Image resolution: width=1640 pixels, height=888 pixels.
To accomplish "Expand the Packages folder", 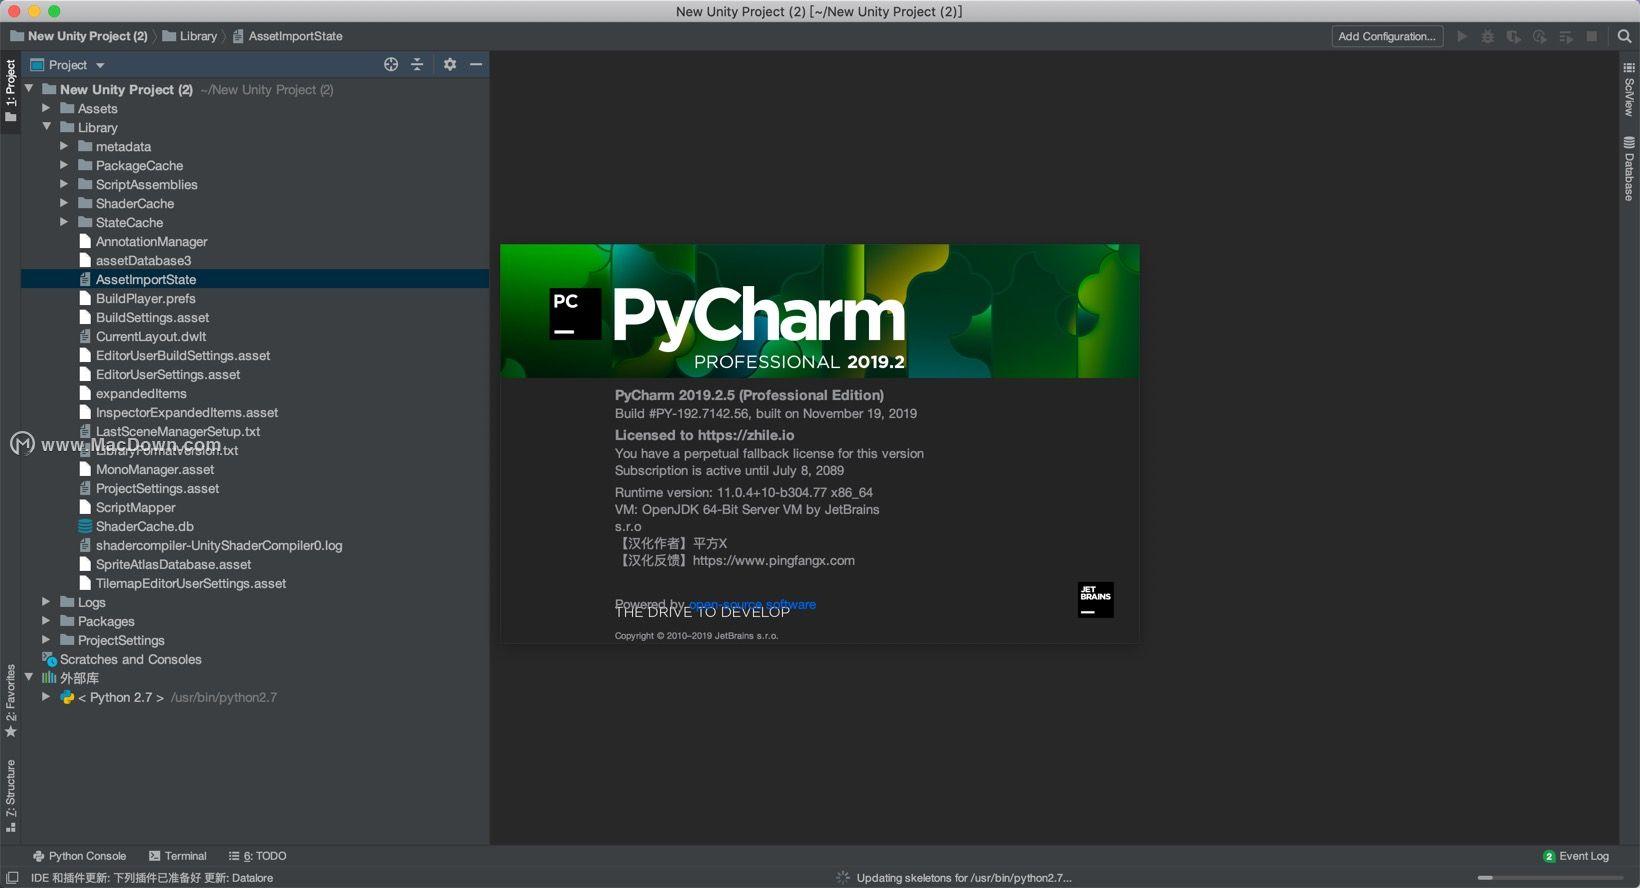I will click(x=46, y=621).
